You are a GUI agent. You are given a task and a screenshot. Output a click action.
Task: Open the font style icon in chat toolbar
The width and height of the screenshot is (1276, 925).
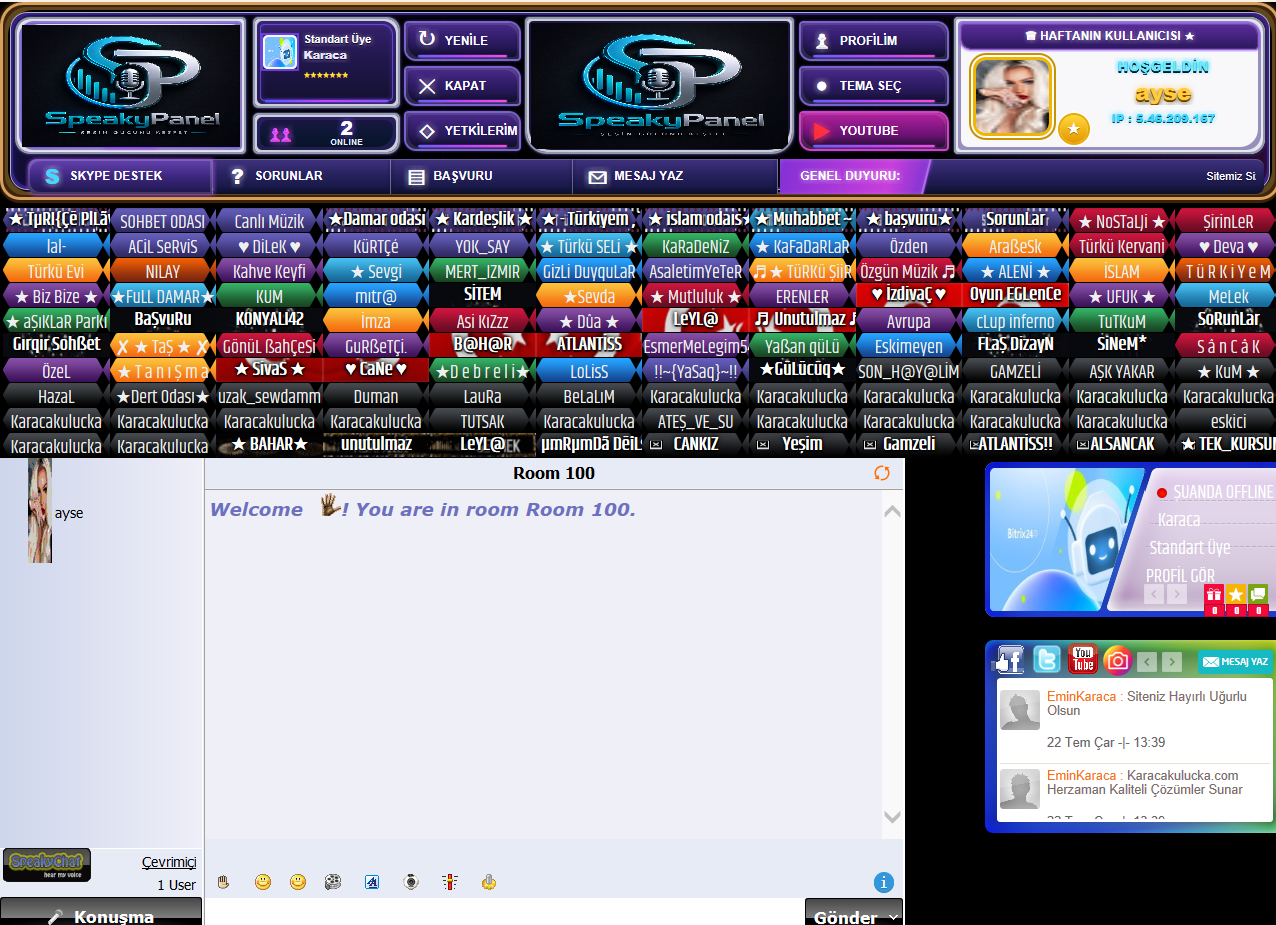pyautogui.click(x=372, y=882)
